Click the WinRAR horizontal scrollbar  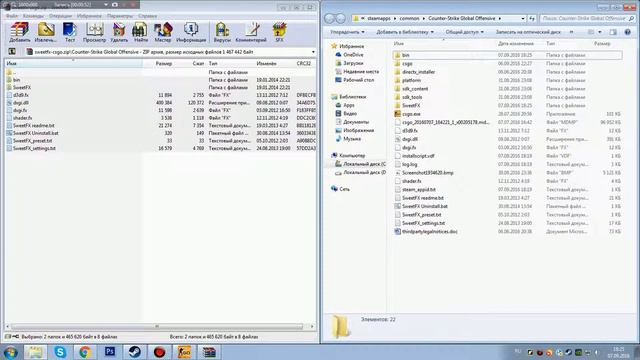click(157, 327)
